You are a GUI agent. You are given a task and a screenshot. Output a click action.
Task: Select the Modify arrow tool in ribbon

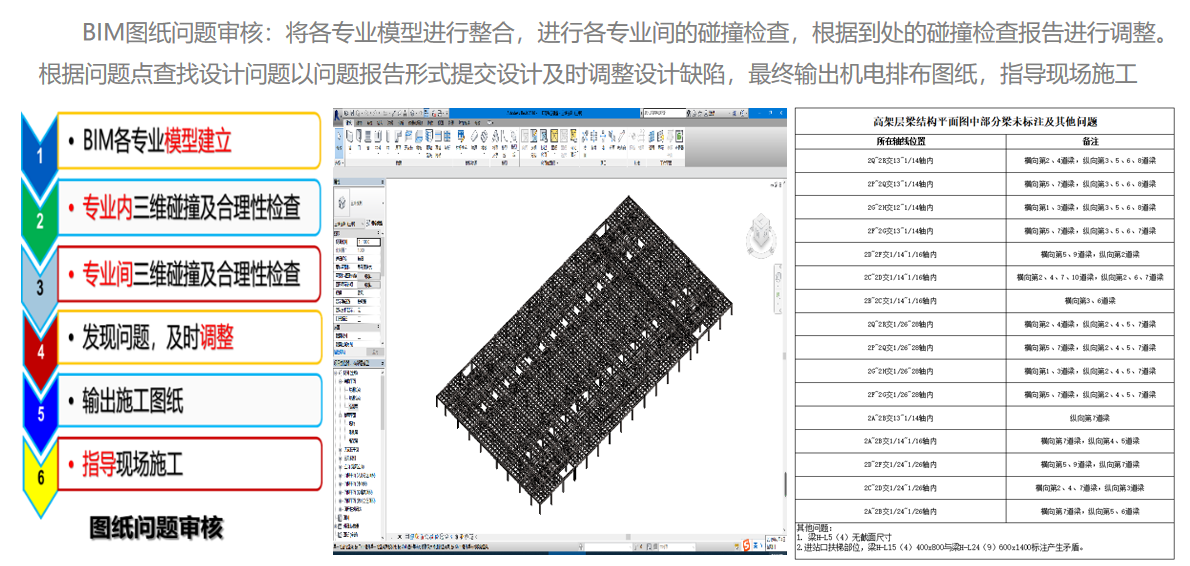pyautogui.click(x=339, y=141)
